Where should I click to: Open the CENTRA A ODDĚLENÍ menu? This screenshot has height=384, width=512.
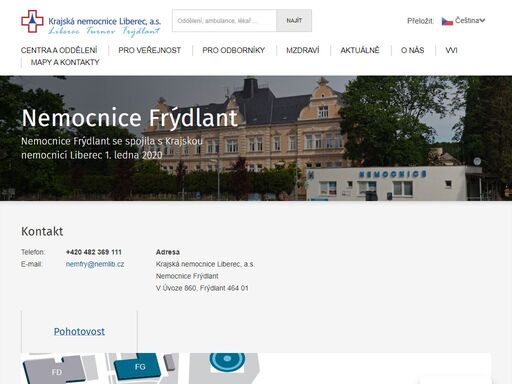[59, 50]
